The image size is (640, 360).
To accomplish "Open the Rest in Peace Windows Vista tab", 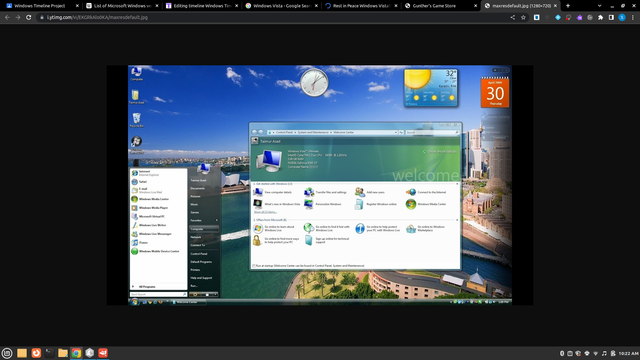I will point(361,6).
